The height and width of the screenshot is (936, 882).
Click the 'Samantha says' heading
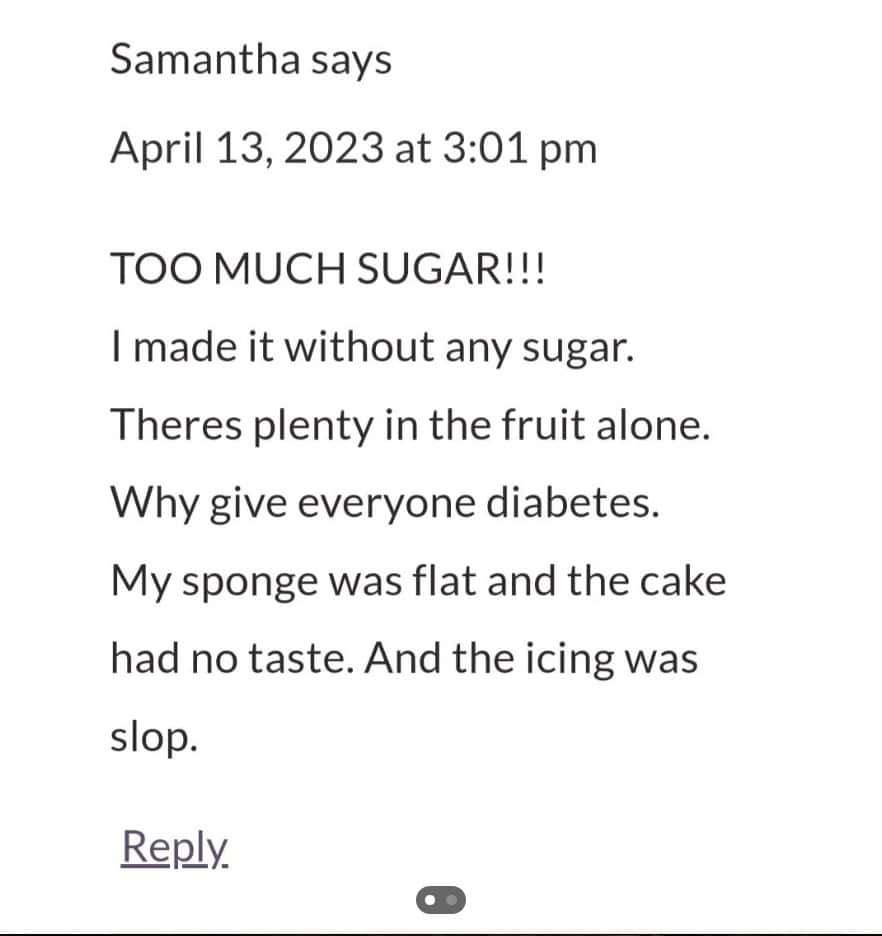(x=251, y=60)
